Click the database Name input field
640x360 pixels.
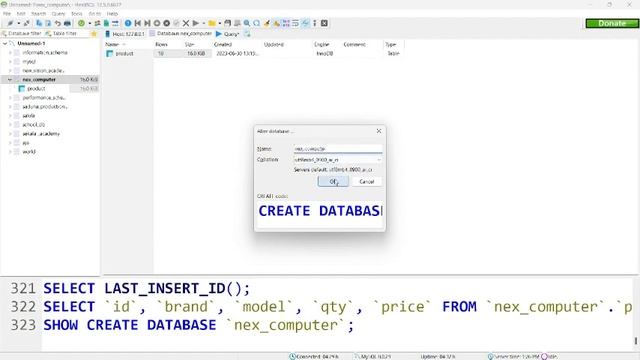click(x=338, y=149)
